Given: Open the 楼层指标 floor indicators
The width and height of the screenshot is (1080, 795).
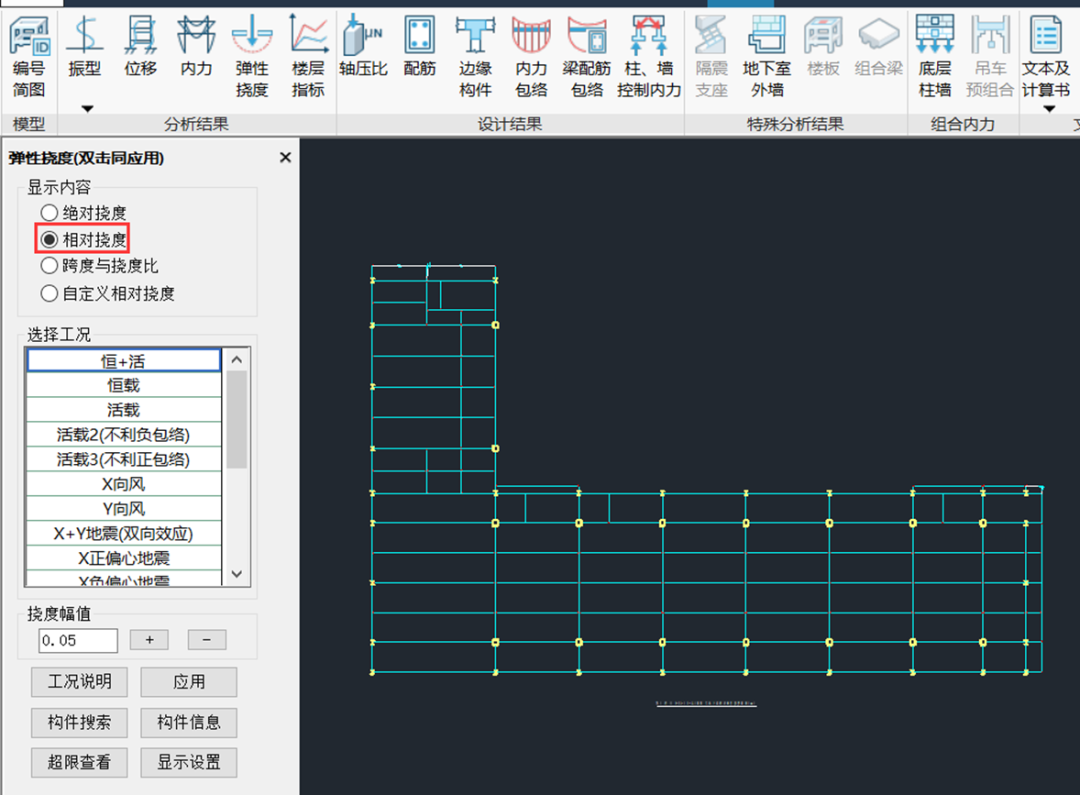Looking at the screenshot, I should 308,58.
